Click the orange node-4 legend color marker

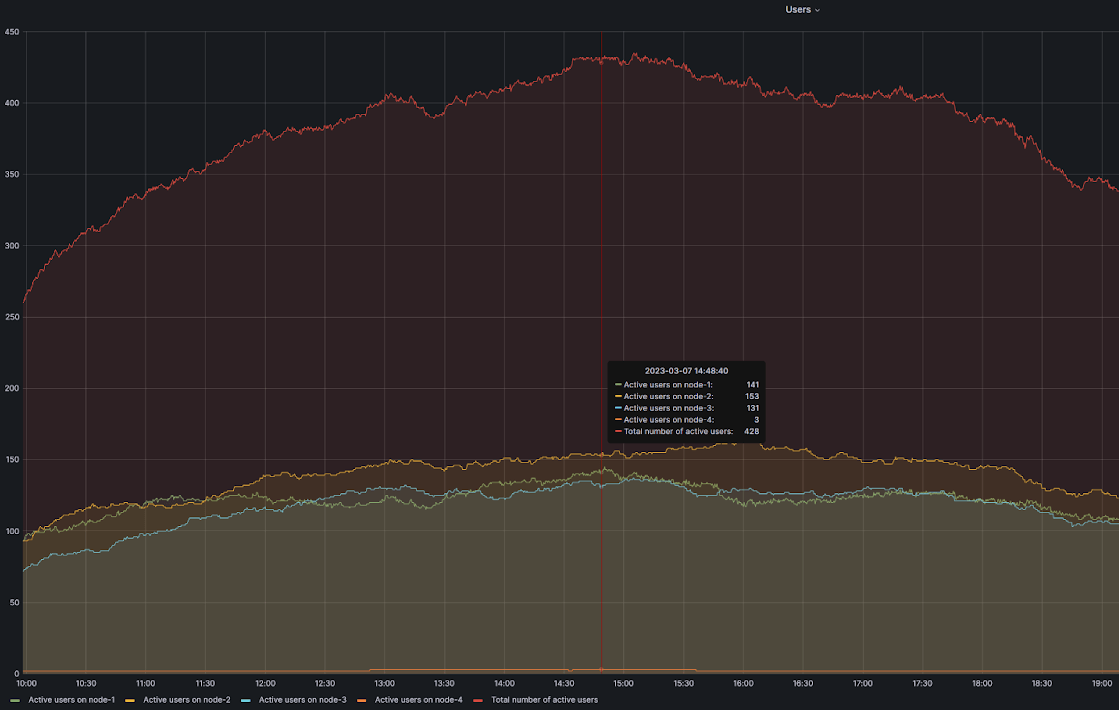pos(364,700)
